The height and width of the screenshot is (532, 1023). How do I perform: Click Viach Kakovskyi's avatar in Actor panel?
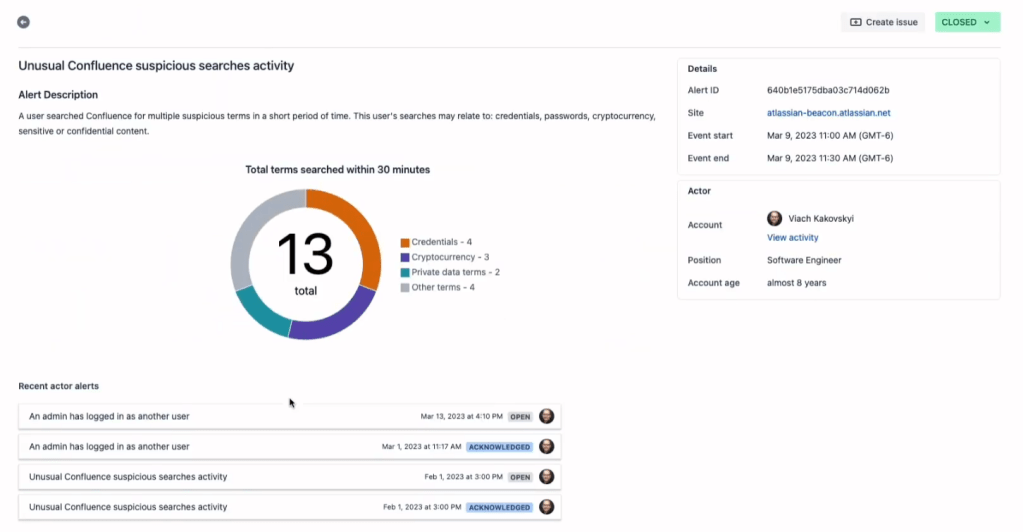coord(774,218)
